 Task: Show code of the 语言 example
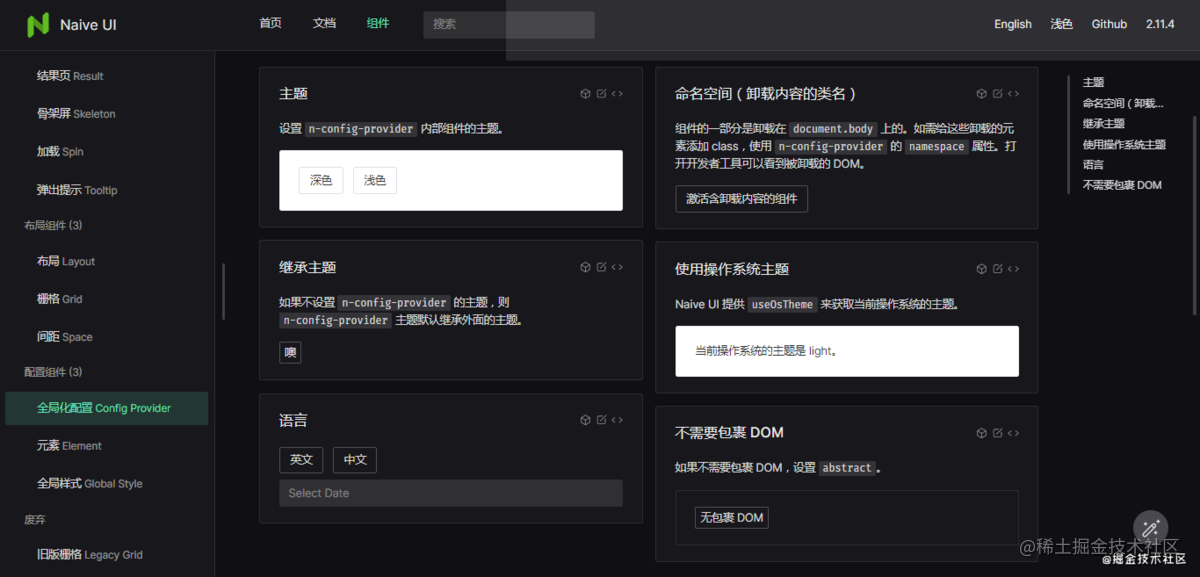click(617, 419)
